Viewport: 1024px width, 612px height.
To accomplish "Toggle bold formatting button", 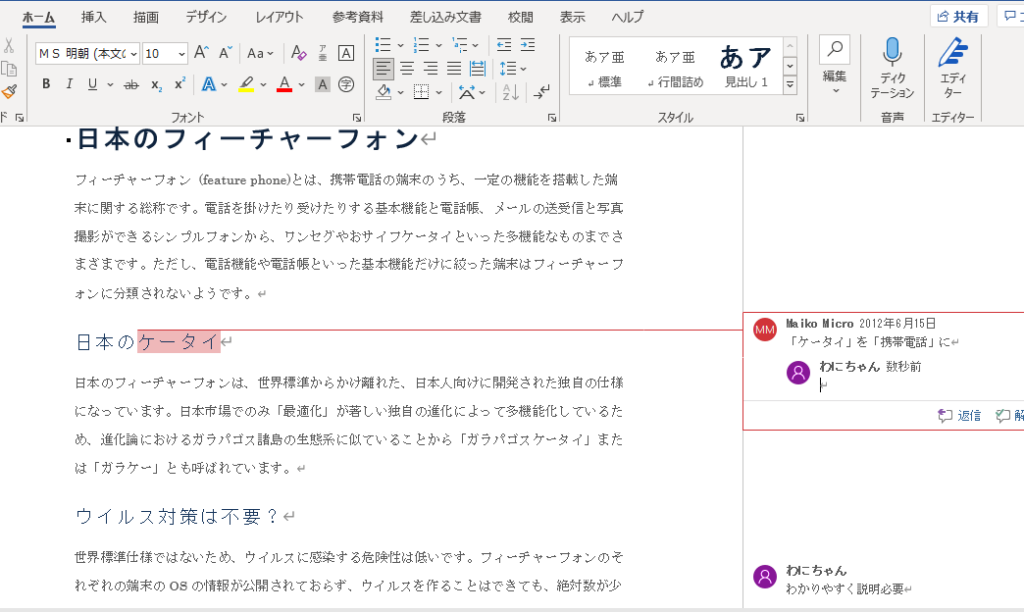I will point(46,84).
